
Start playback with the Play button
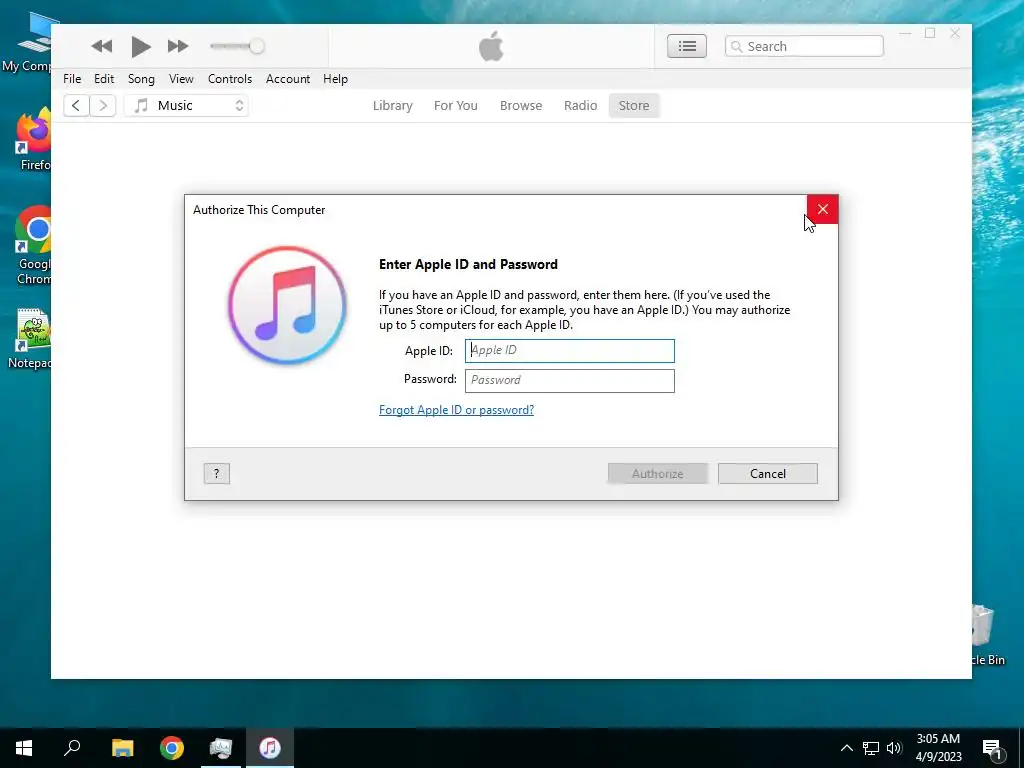coord(140,46)
